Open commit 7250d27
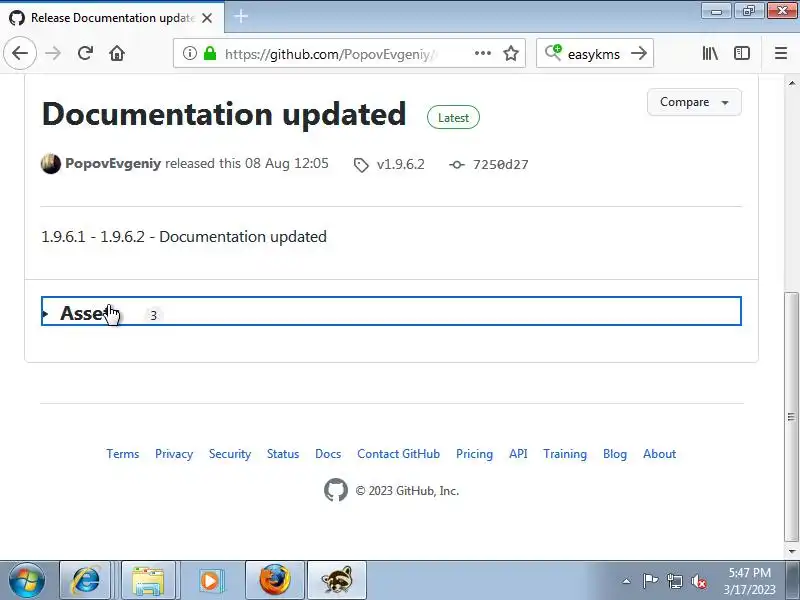 [501, 164]
